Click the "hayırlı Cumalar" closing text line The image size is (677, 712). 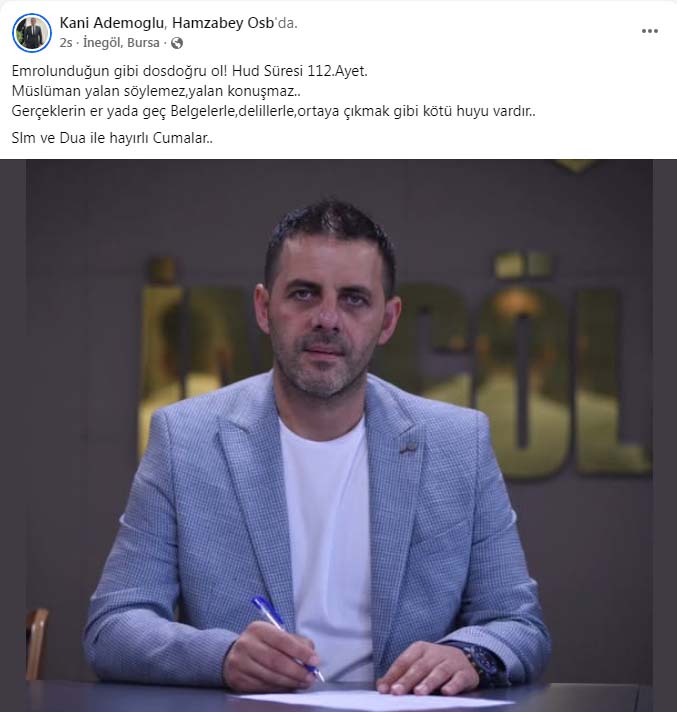(x=112, y=138)
